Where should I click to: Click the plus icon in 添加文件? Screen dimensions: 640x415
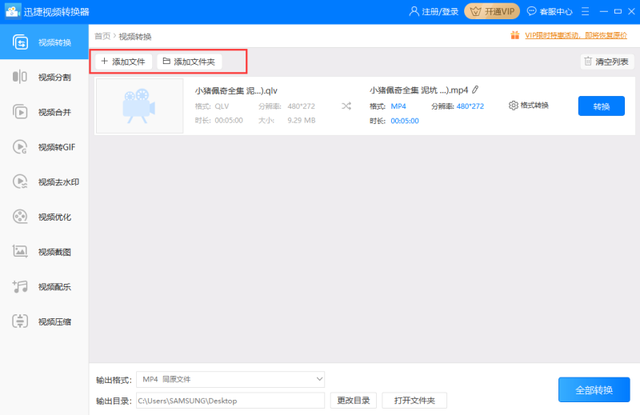tap(104, 61)
